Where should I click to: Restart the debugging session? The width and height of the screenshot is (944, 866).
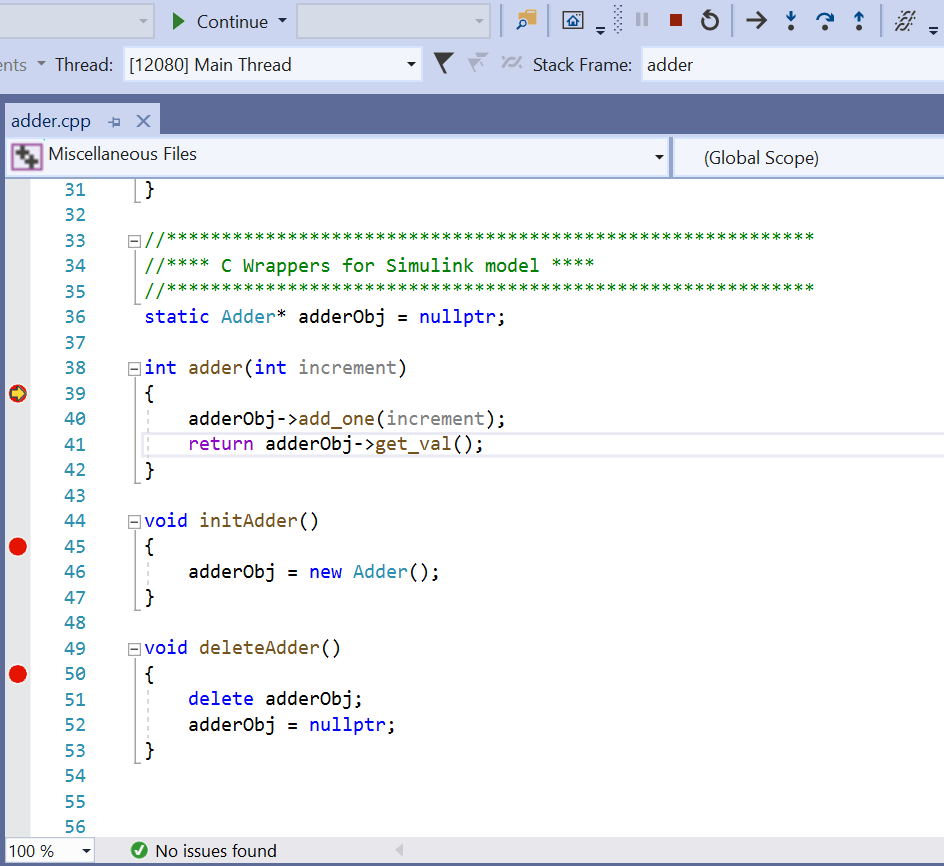click(709, 21)
